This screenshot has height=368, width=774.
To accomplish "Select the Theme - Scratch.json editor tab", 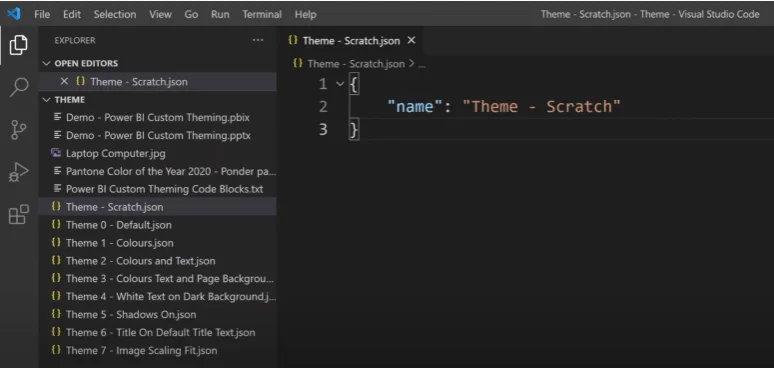I will pyautogui.click(x=351, y=40).
